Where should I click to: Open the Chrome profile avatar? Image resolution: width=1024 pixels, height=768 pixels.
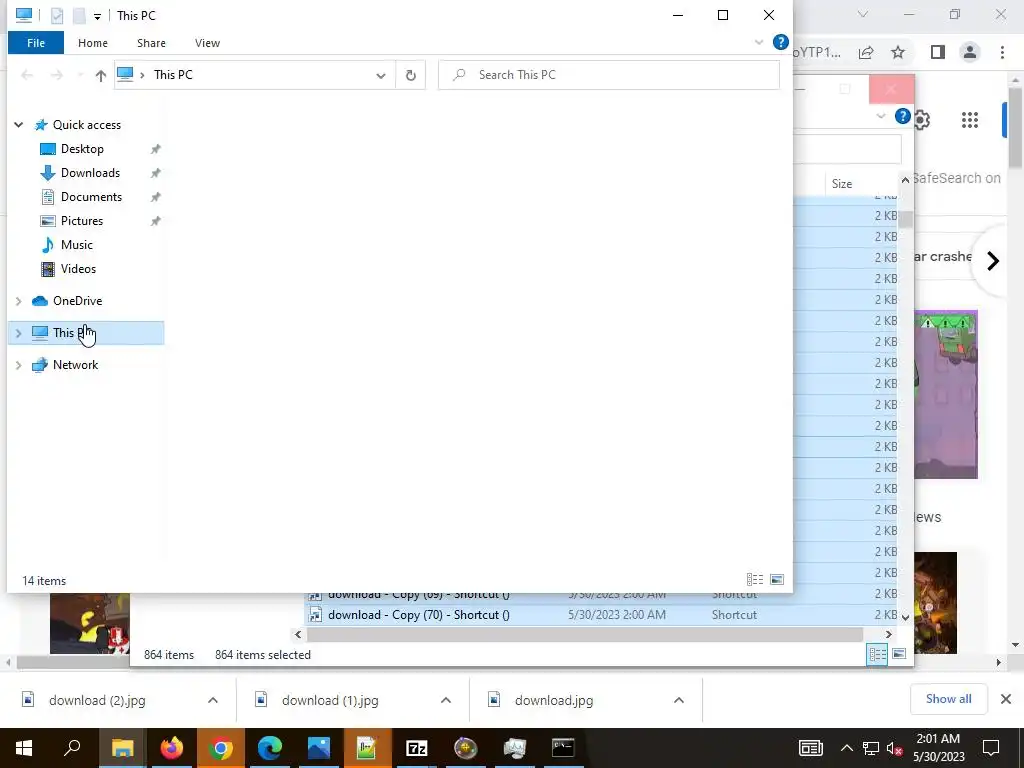click(970, 52)
